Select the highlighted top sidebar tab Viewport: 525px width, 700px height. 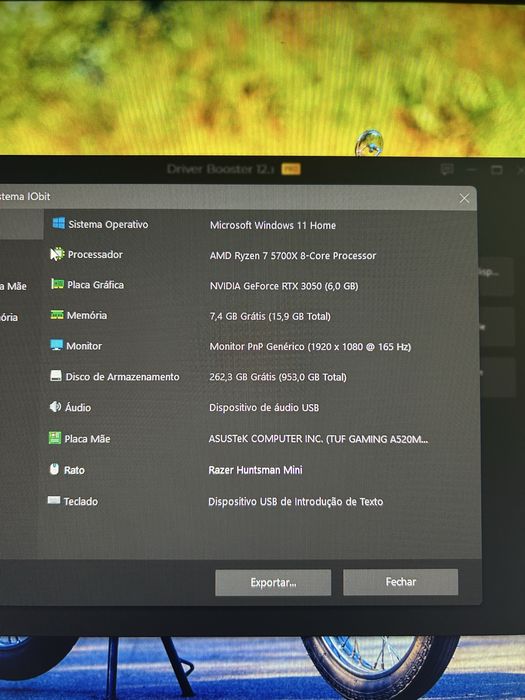(21, 225)
